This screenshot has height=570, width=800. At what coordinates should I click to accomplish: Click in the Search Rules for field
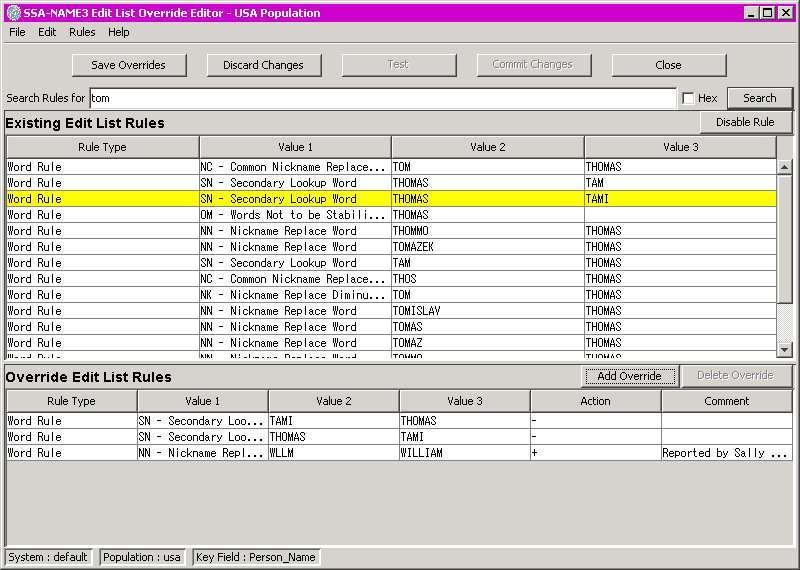[382, 98]
